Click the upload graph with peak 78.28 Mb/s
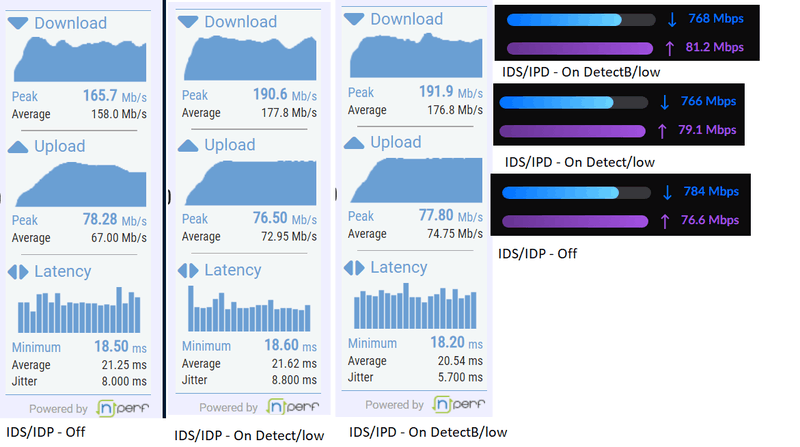The height and width of the screenshot is (447, 800). tap(80, 184)
